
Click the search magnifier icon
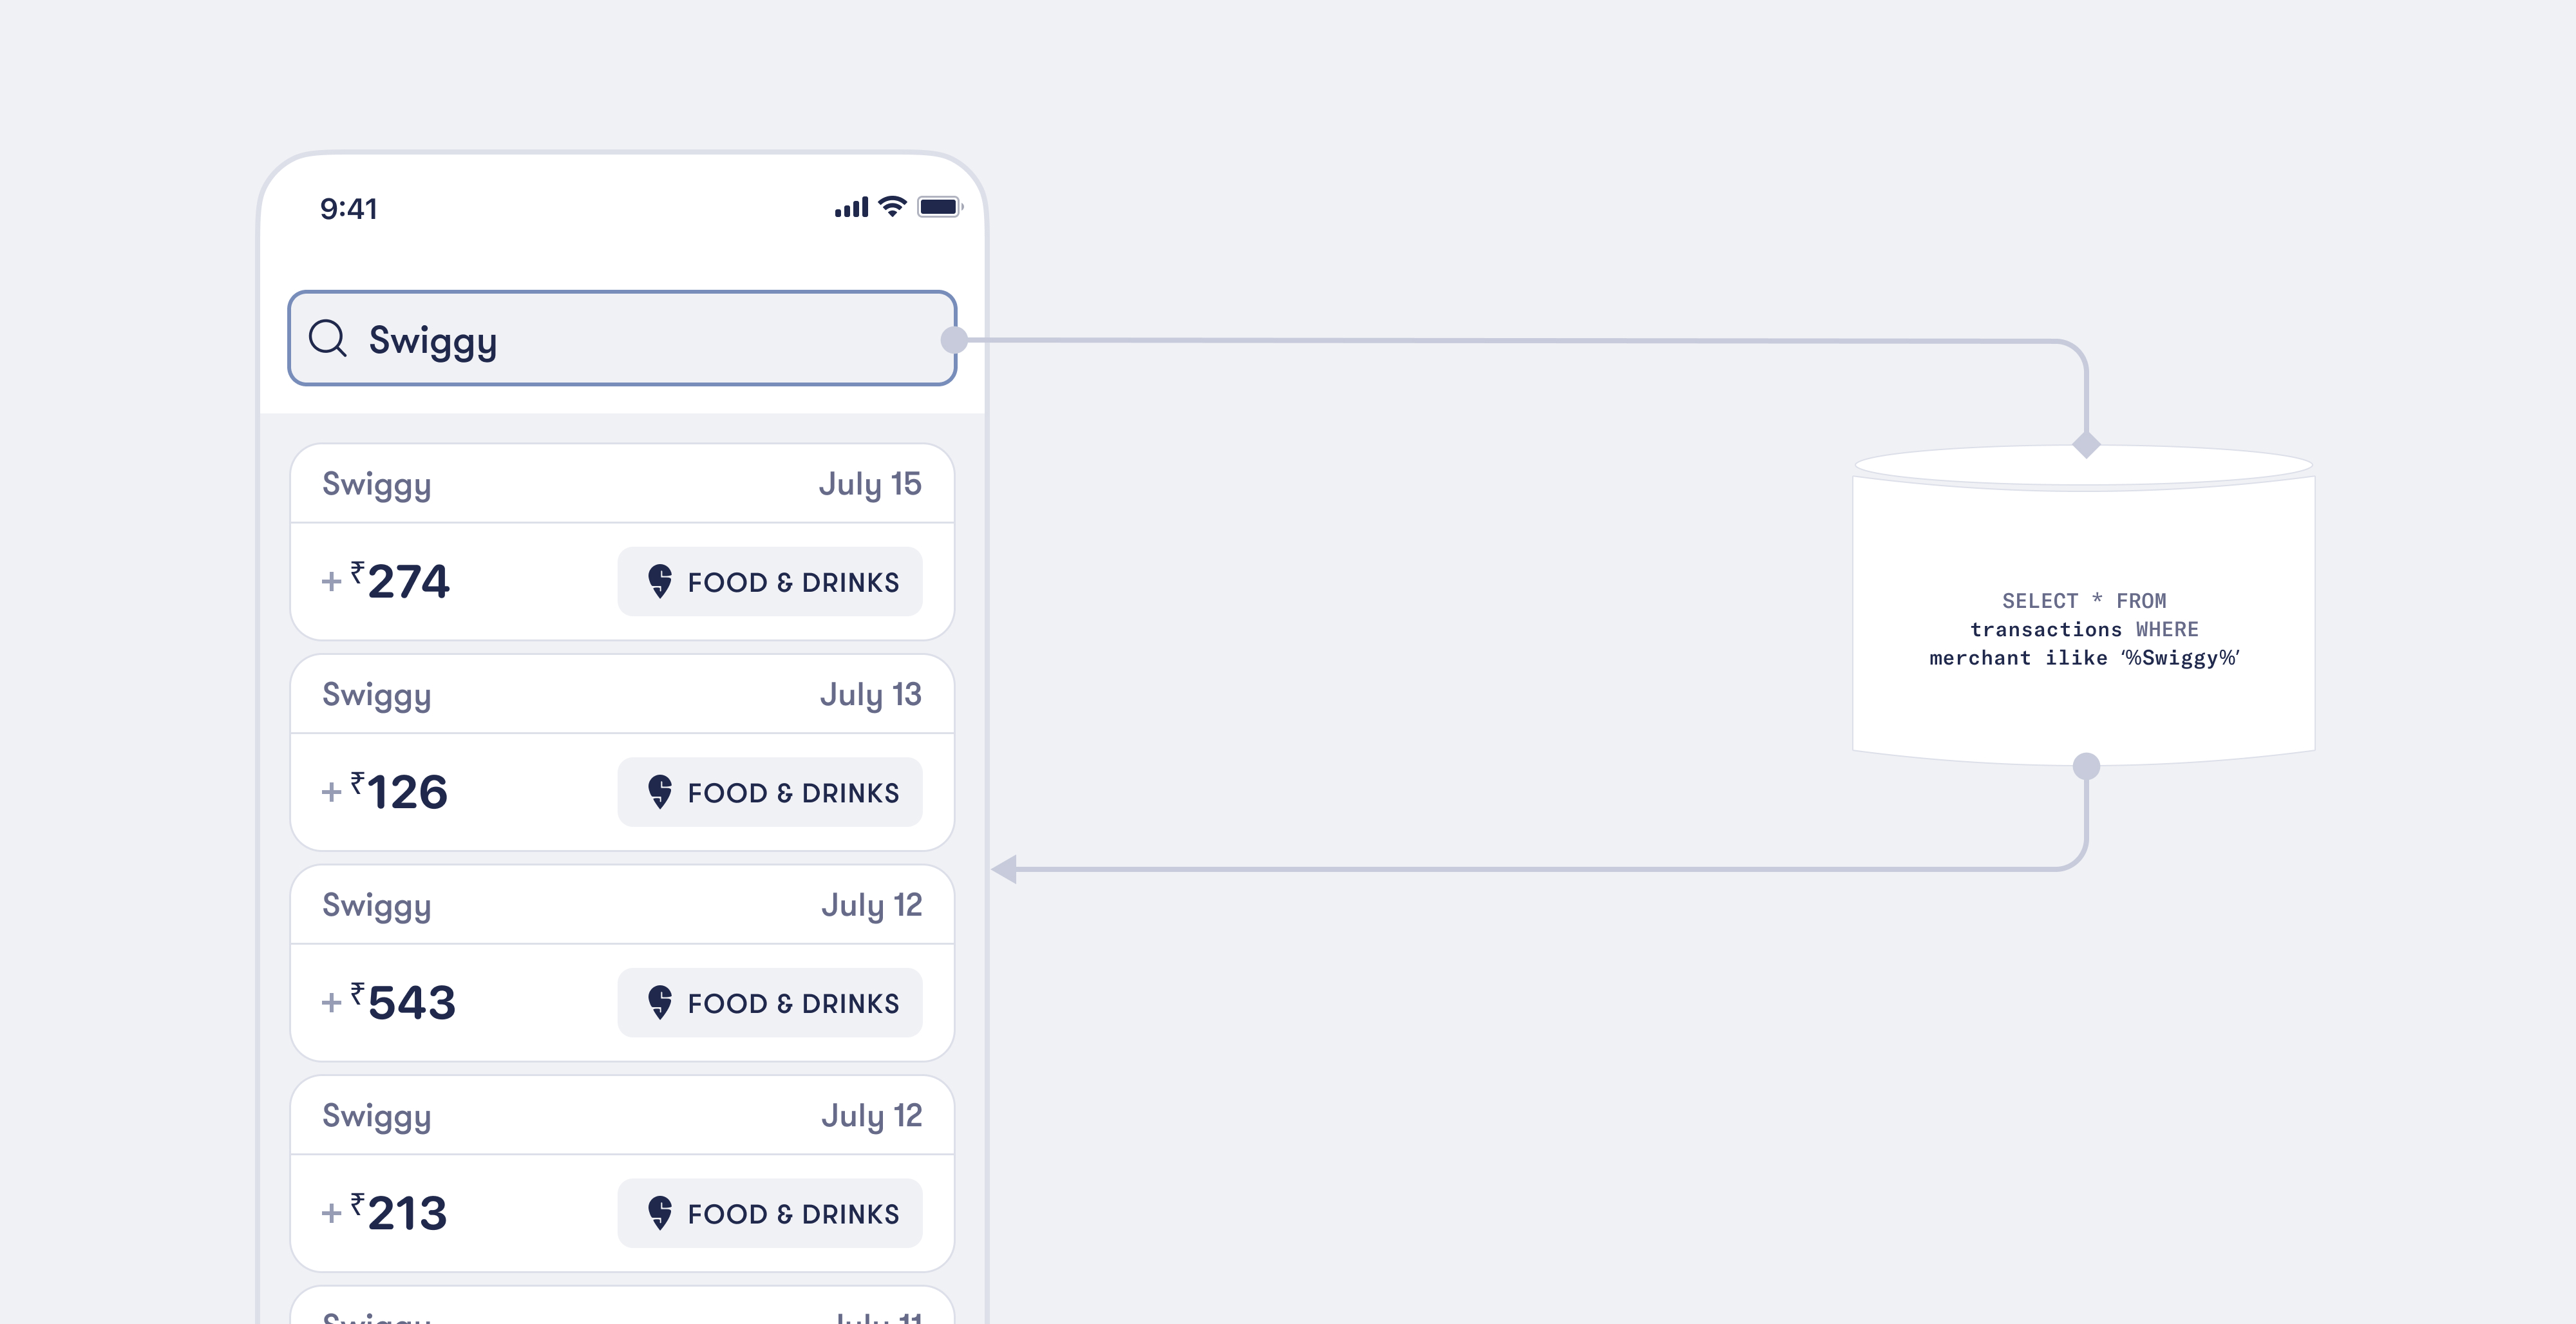(327, 338)
